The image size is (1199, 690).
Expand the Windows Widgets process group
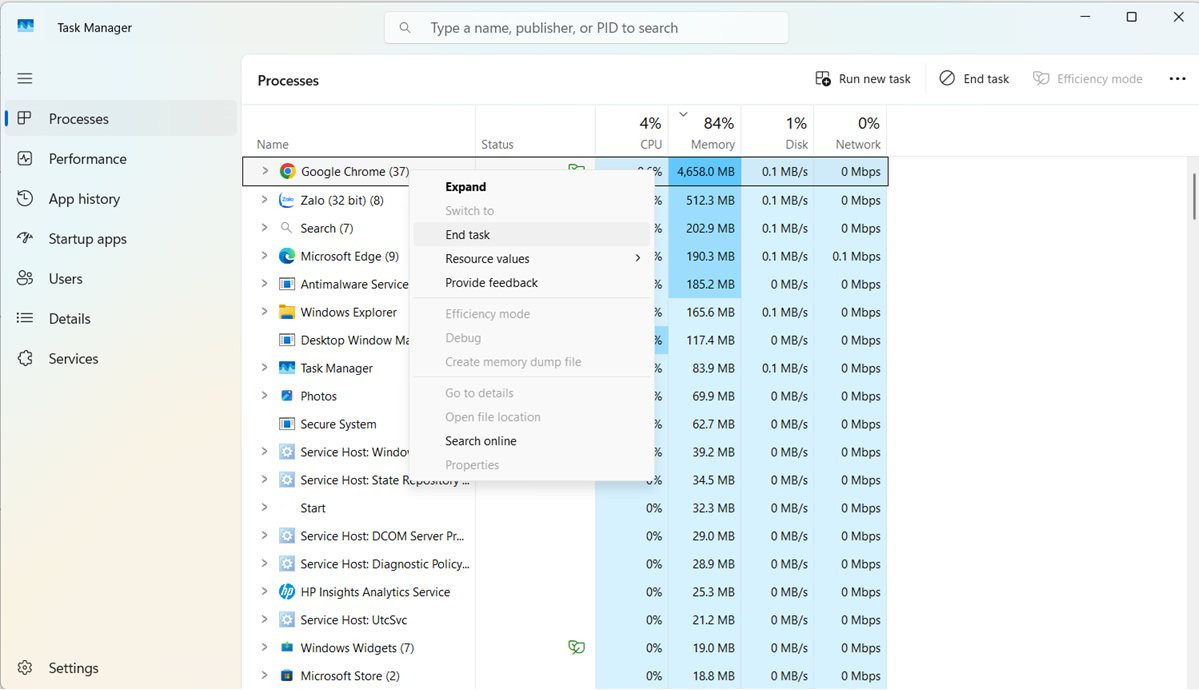tap(264, 647)
